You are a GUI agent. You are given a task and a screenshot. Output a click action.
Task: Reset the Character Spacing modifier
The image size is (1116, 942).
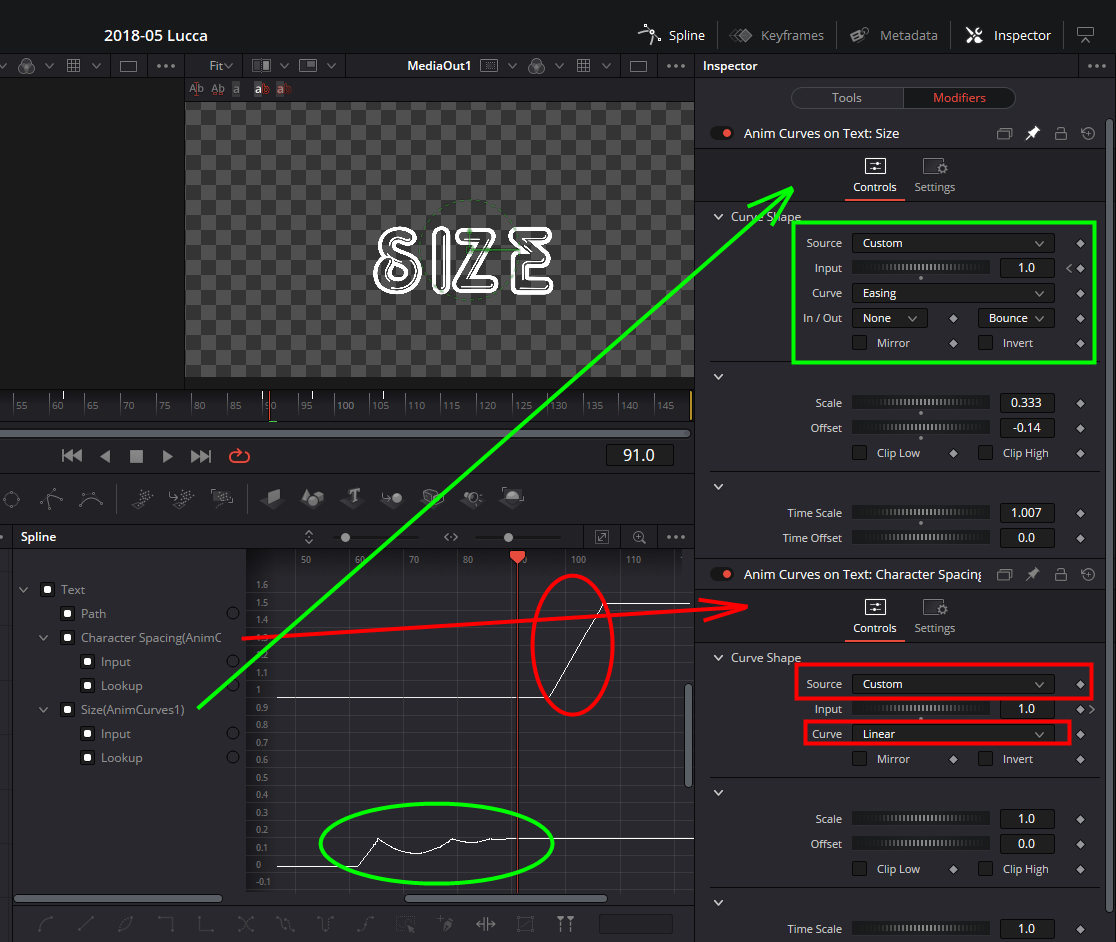pyautogui.click(x=1088, y=574)
